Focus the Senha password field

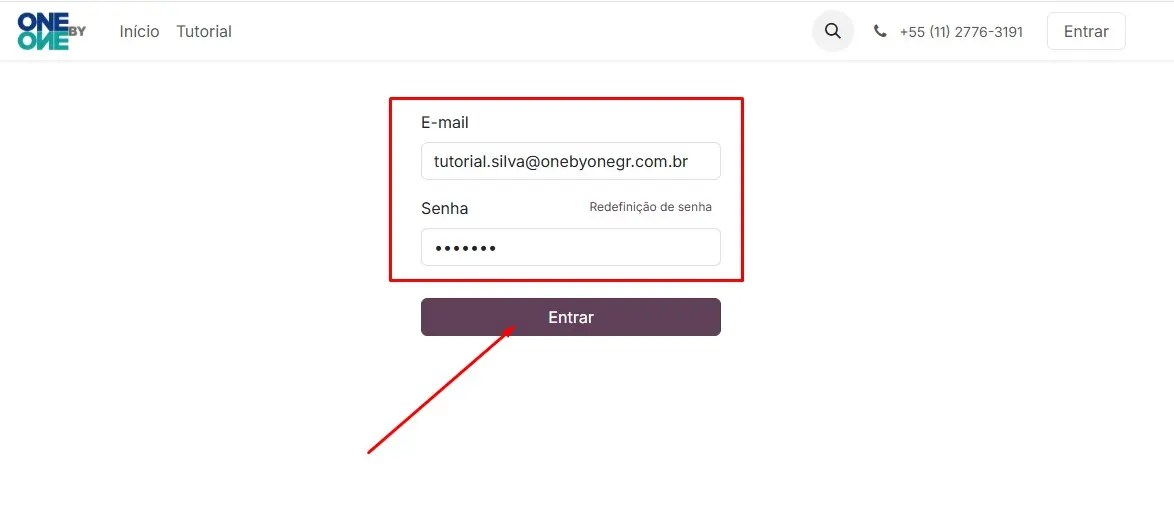(x=571, y=247)
